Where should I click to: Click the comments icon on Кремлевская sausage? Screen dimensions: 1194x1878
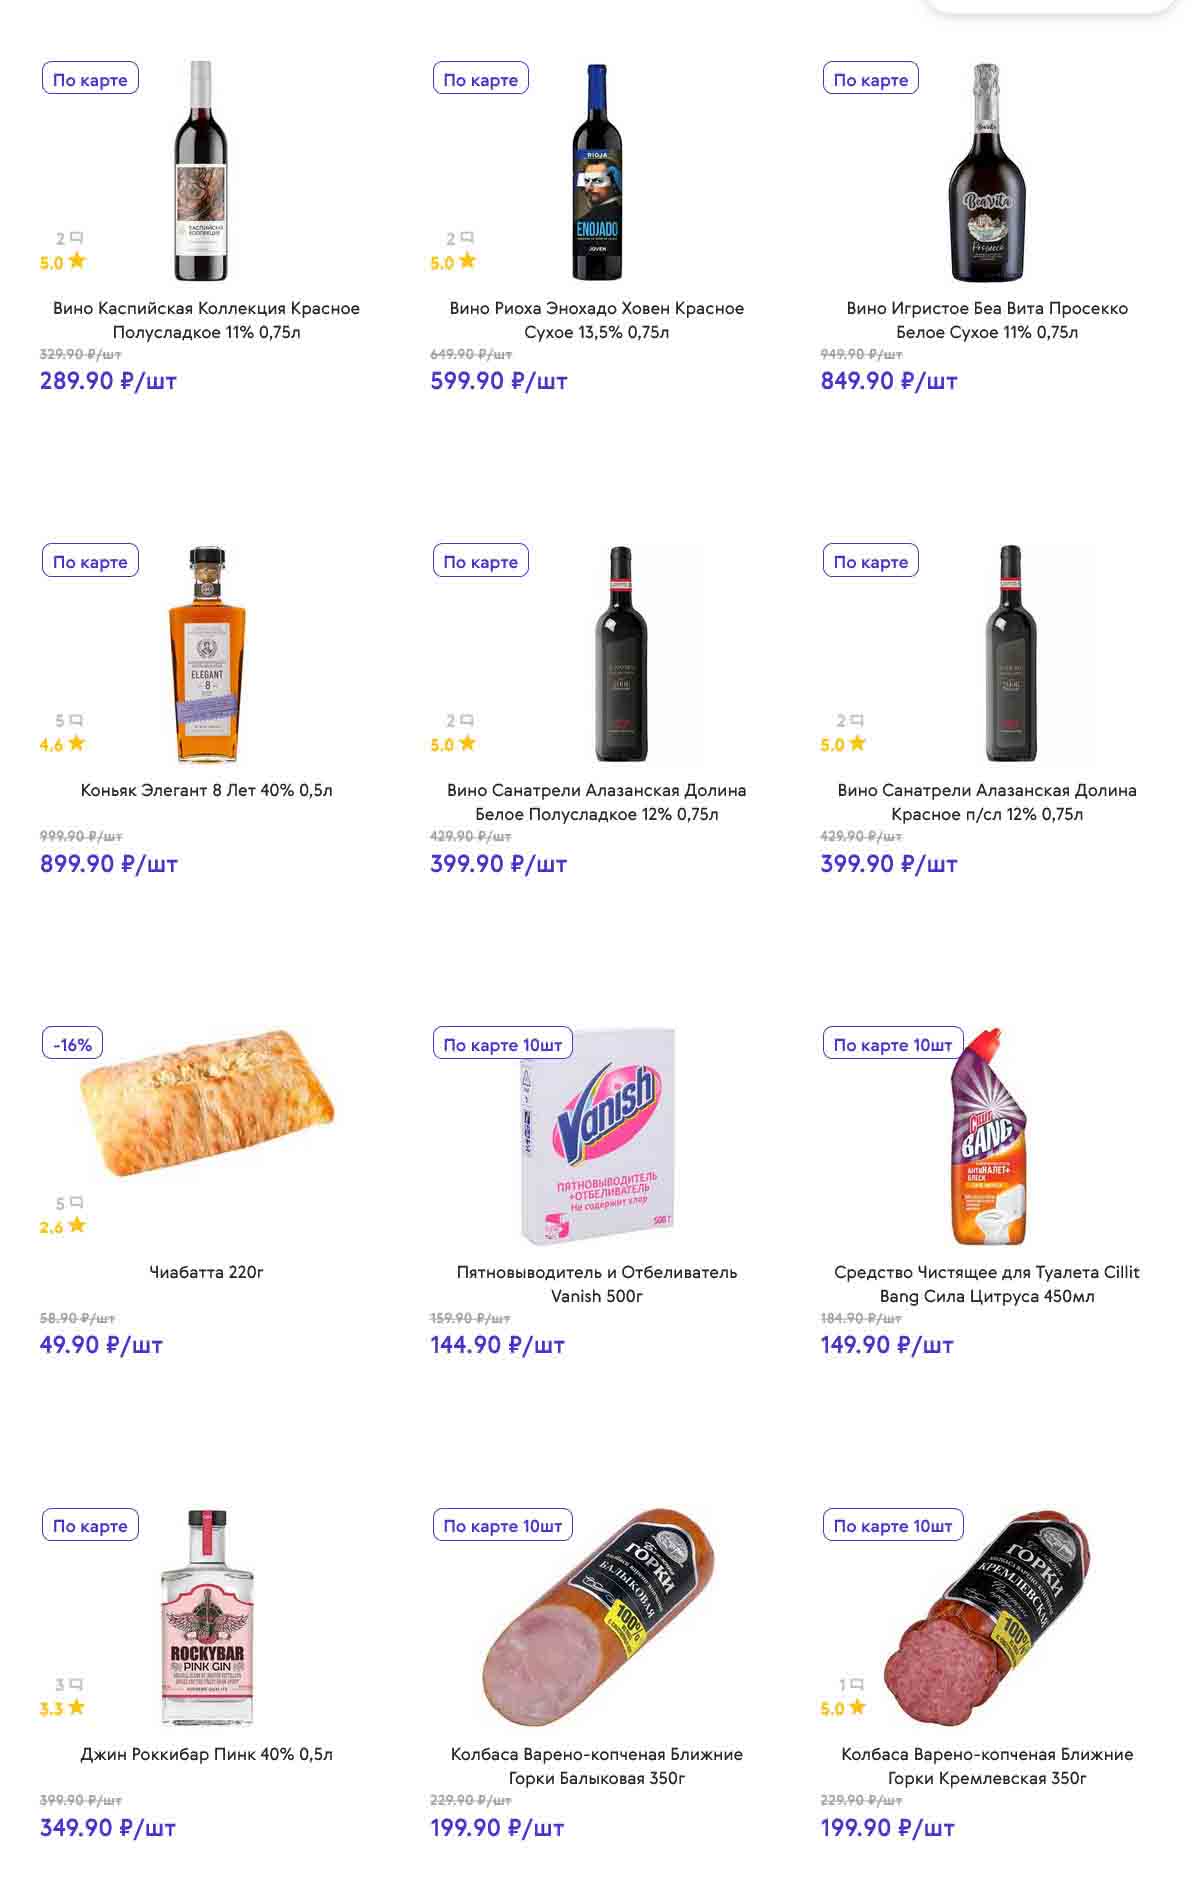point(856,1685)
